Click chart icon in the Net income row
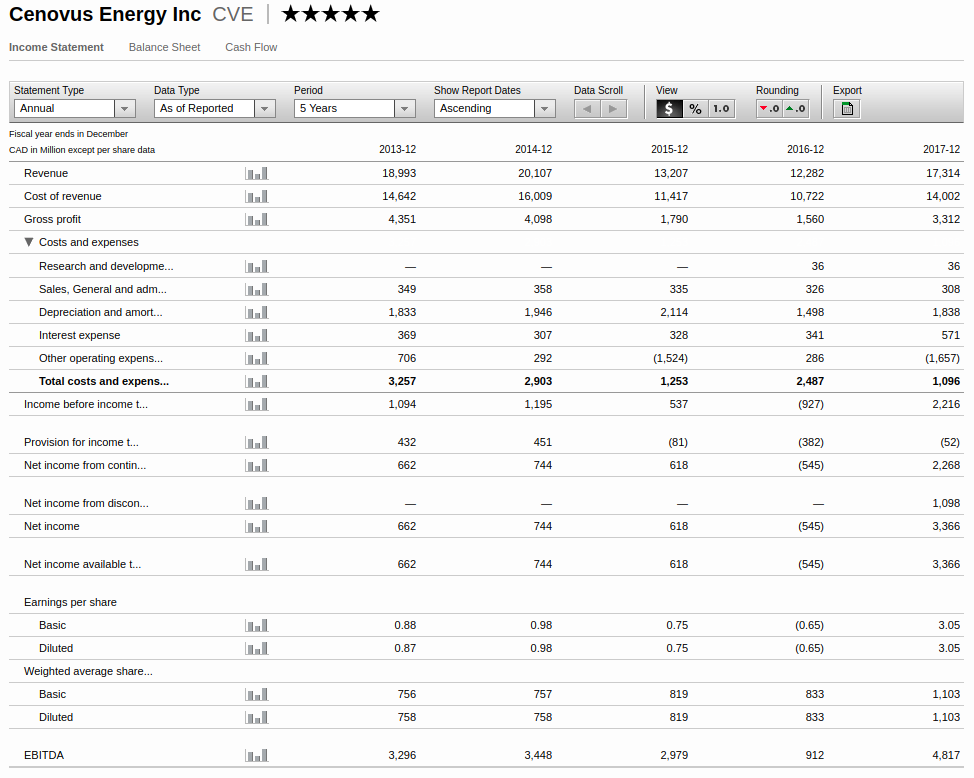The image size is (974, 778). tap(257, 526)
